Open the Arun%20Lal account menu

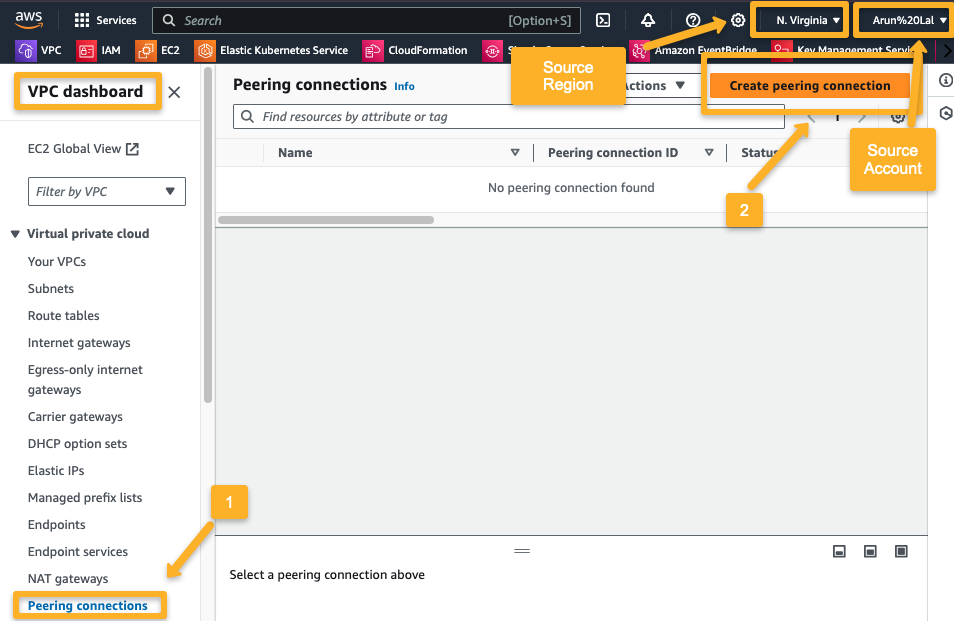tap(909, 20)
